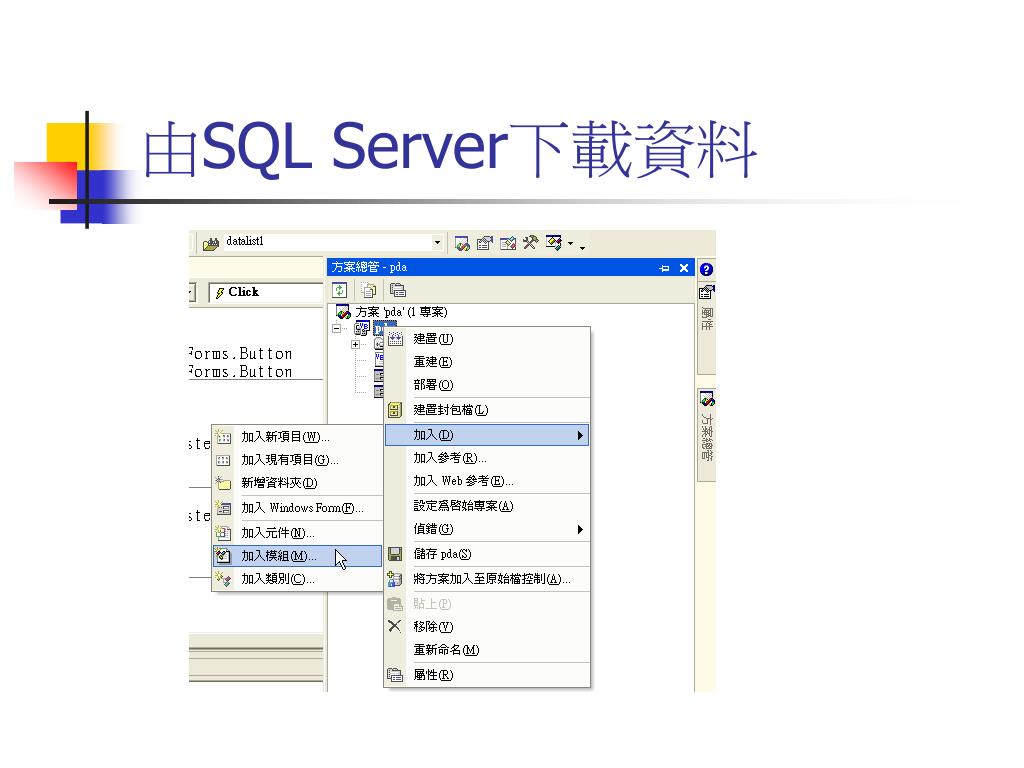1024x768 pixels.
Task: Open the Properties window toolbar icon
Action: pos(485,244)
